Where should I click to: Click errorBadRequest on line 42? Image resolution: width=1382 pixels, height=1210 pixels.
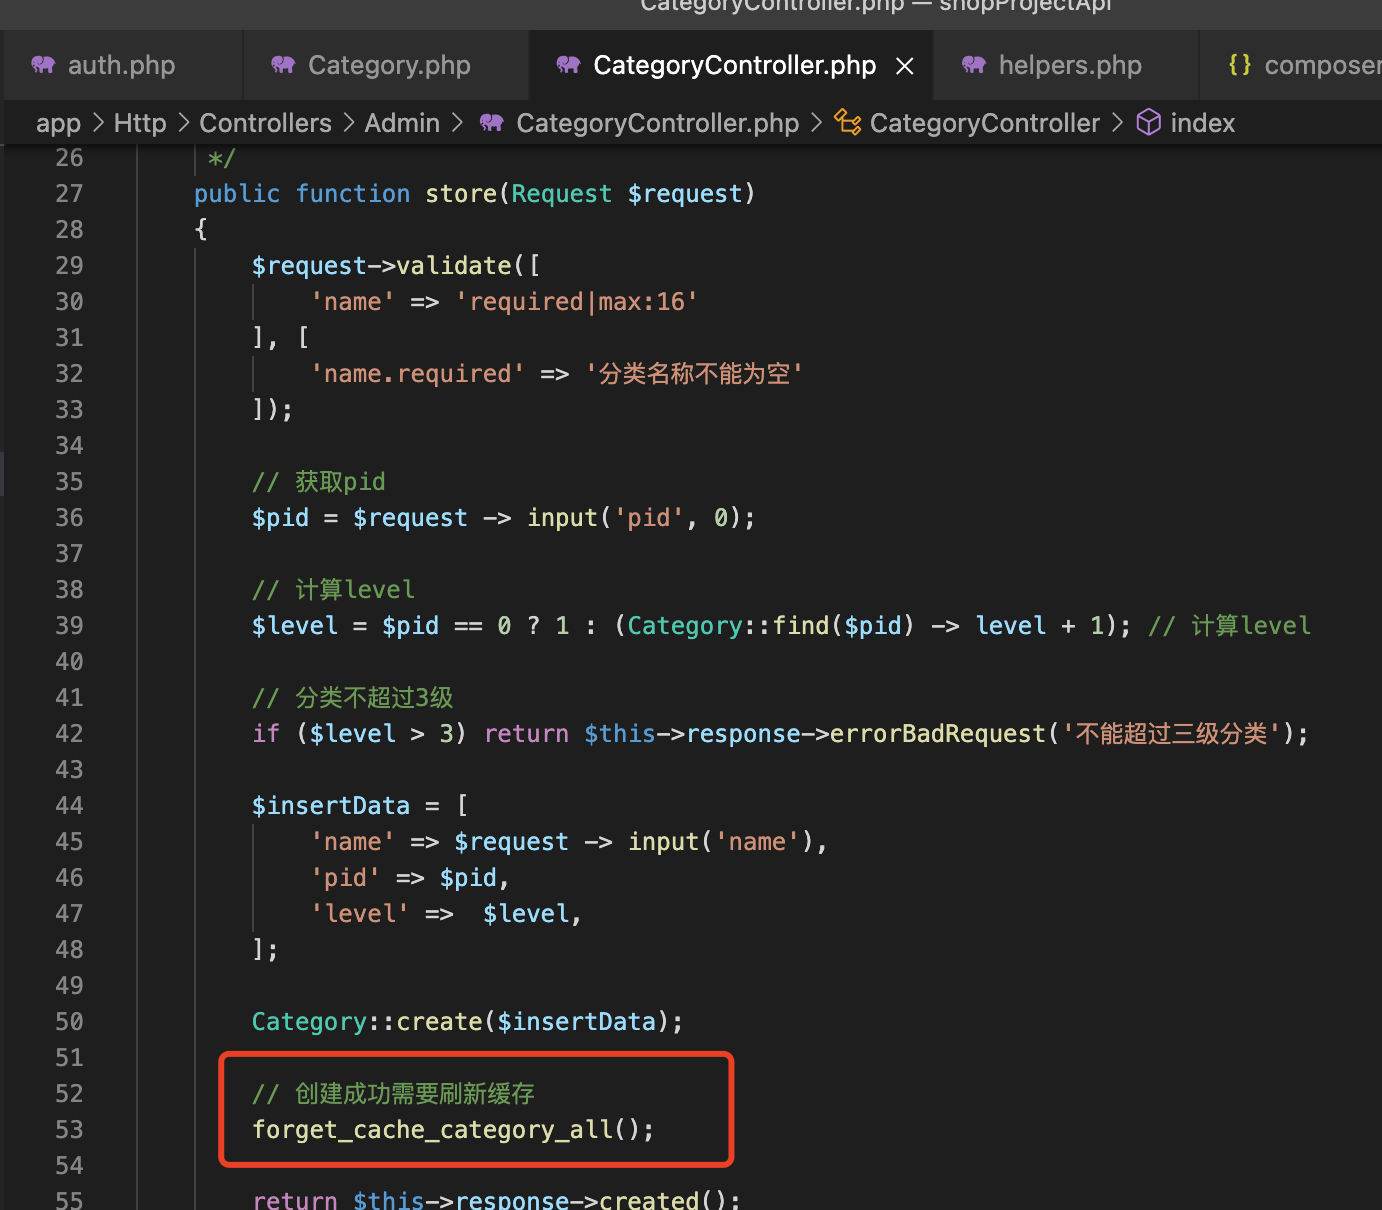937,734
